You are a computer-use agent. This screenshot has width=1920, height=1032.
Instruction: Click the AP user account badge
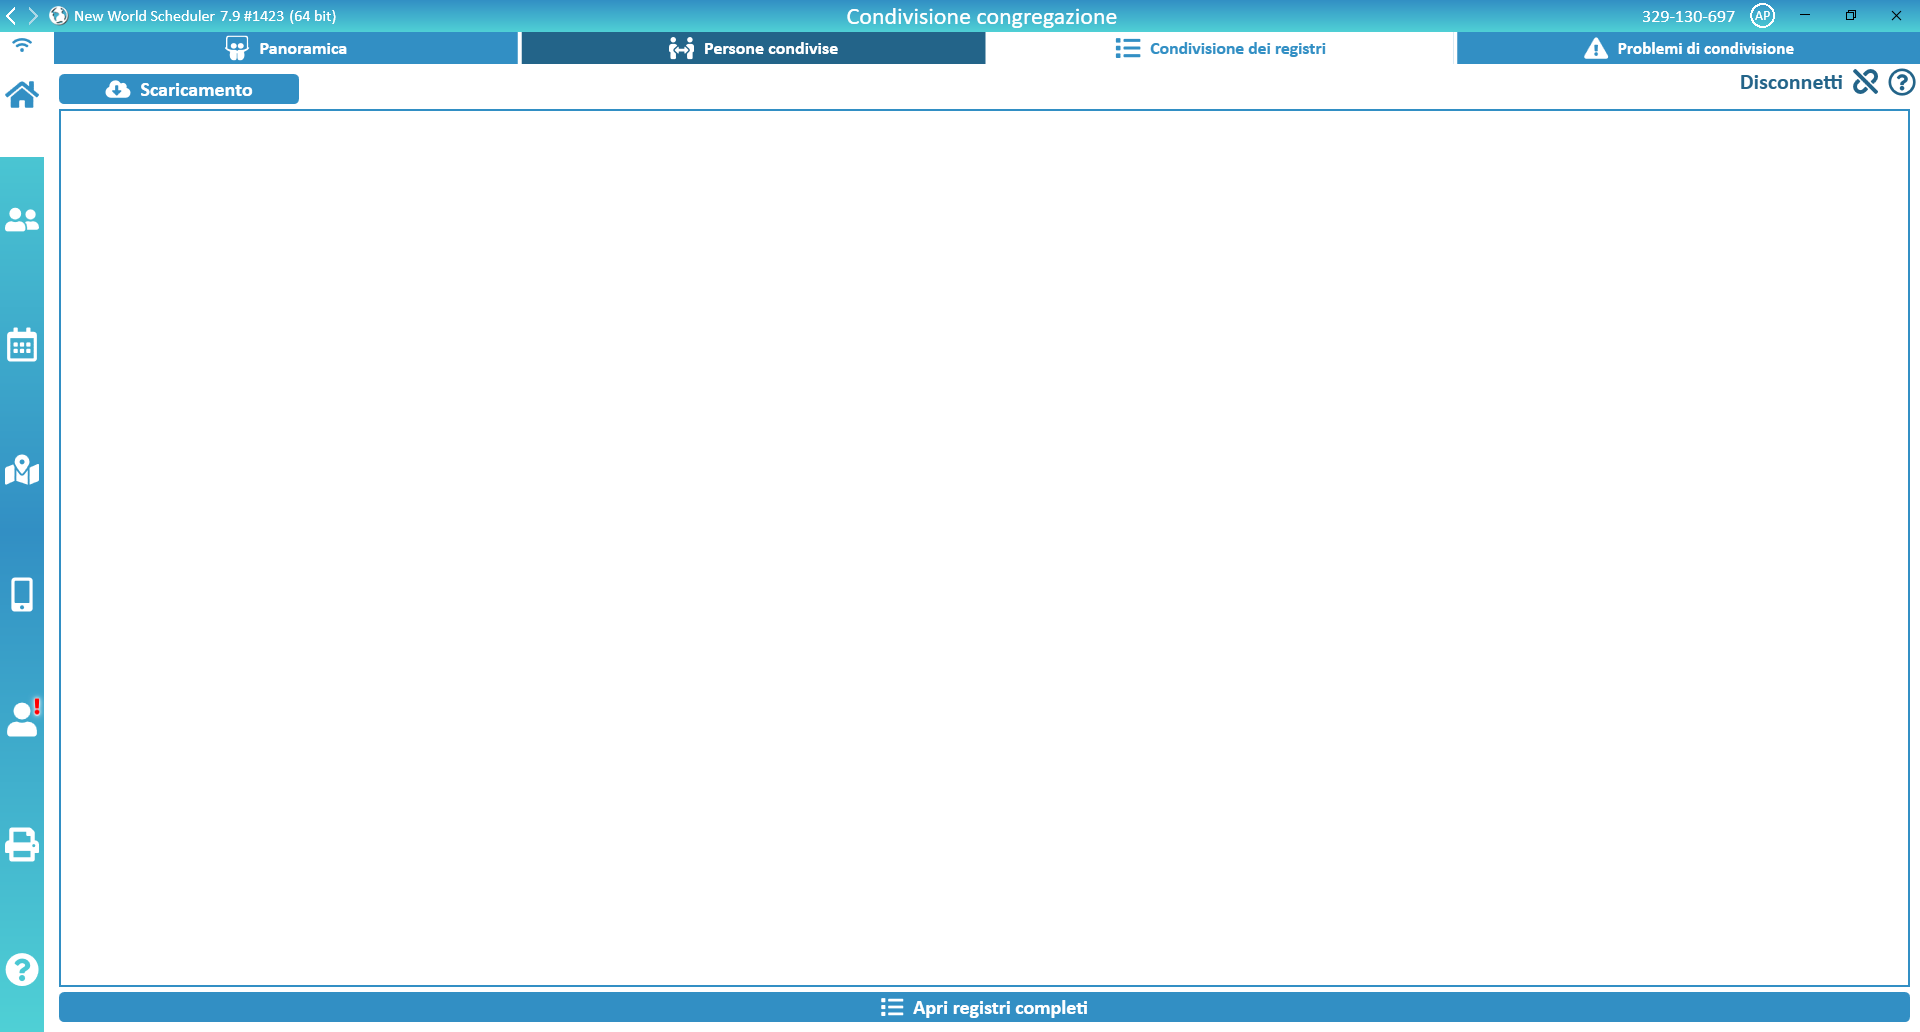(x=1762, y=16)
